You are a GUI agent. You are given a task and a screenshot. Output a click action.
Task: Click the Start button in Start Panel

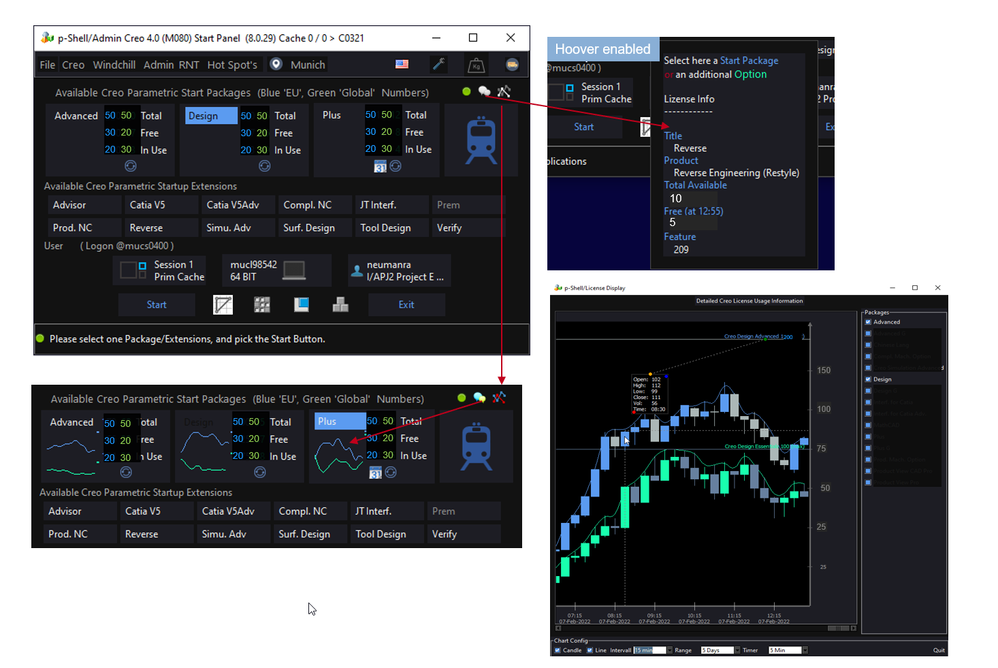click(157, 305)
